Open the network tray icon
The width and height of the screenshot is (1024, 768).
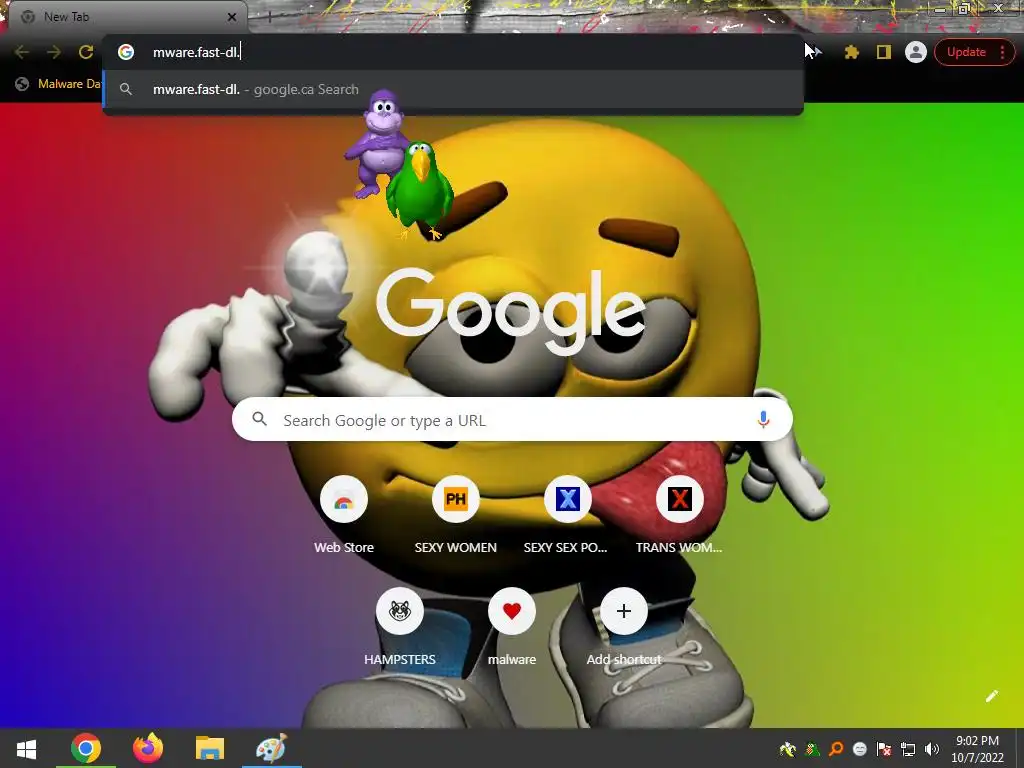pyautogui.click(x=908, y=749)
